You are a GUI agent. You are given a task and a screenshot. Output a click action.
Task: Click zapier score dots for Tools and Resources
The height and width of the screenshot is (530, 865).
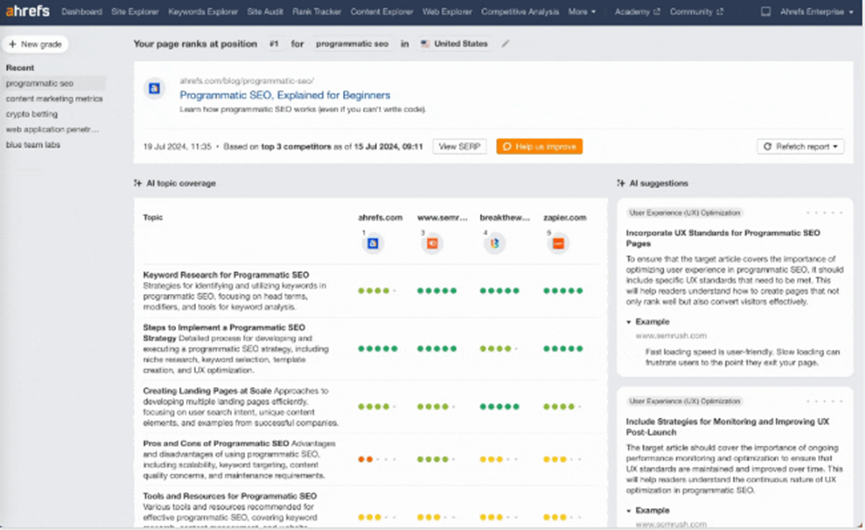click(x=563, y=517)
